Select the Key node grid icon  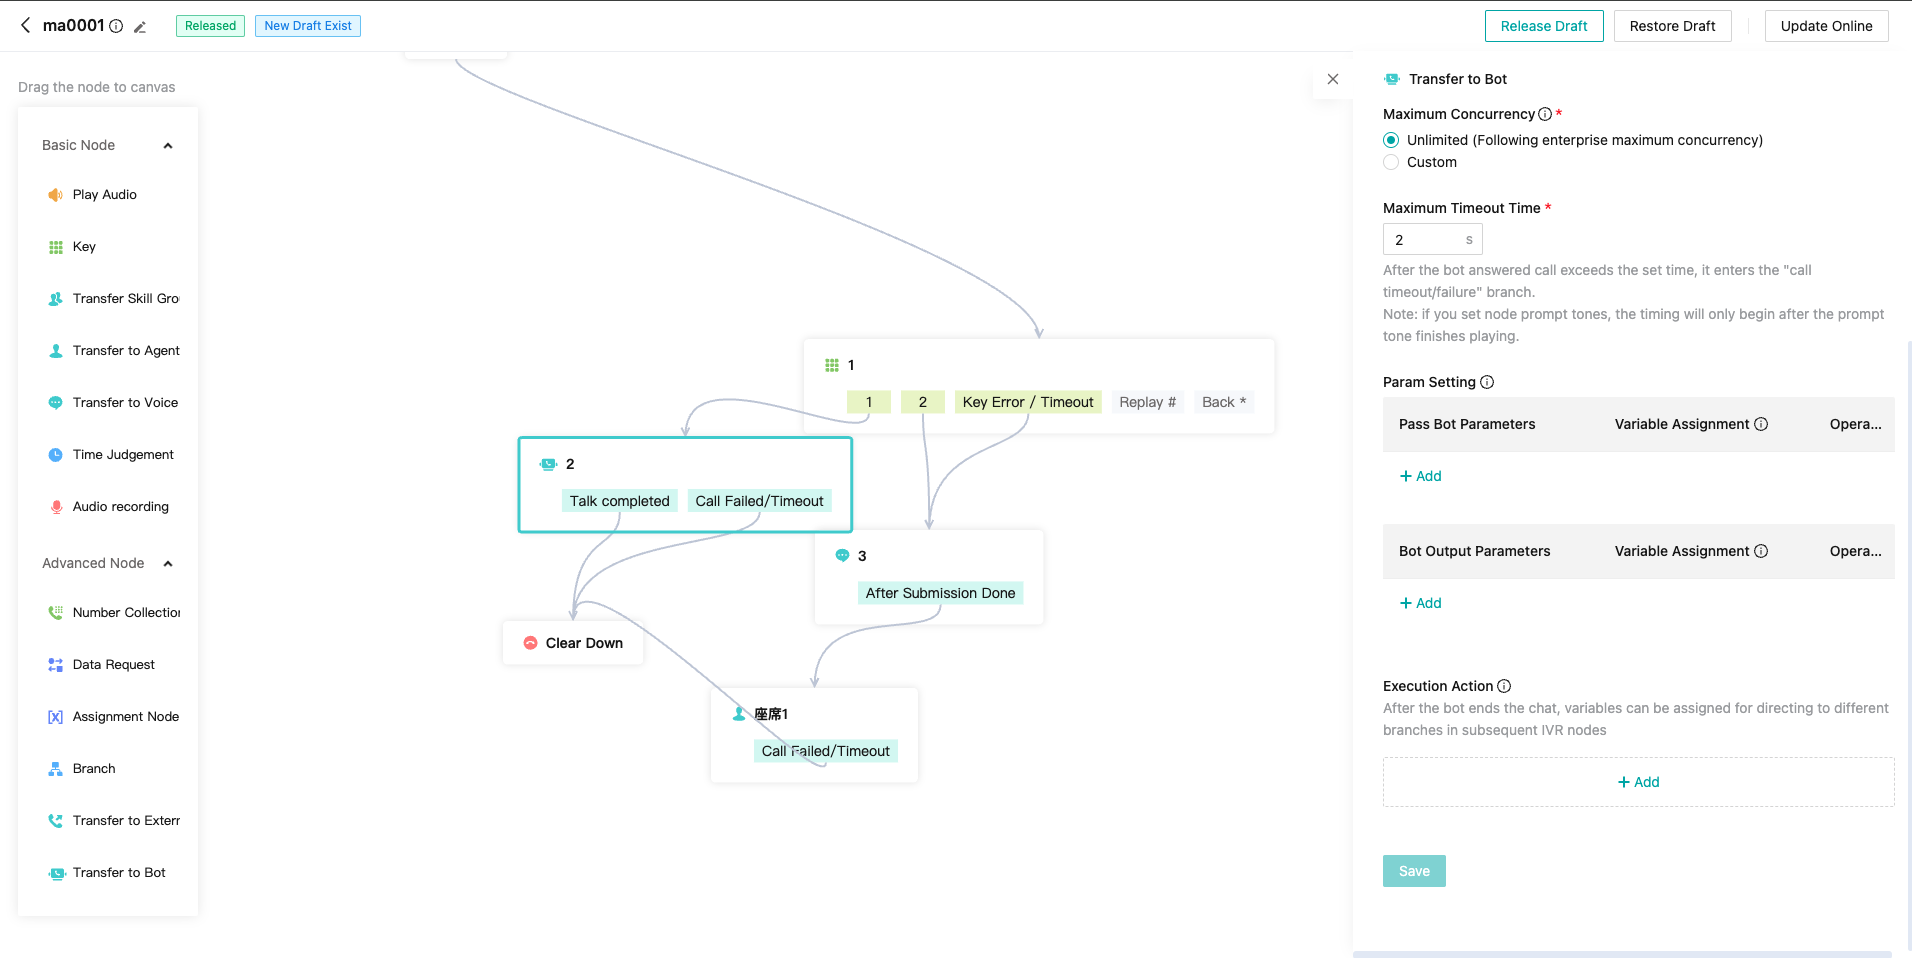[56, 247]
